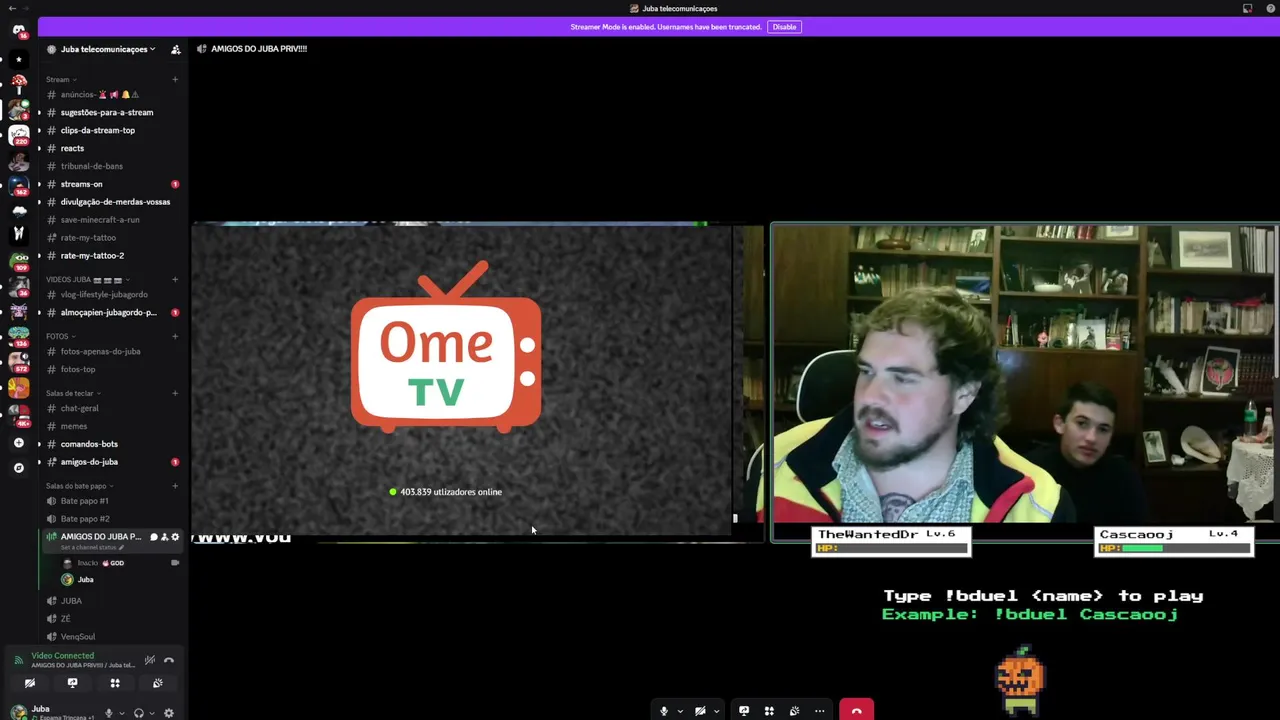
Task: Open activities launcher in bottom call bar
Action: pyautogui.click(x=769, y=711)
